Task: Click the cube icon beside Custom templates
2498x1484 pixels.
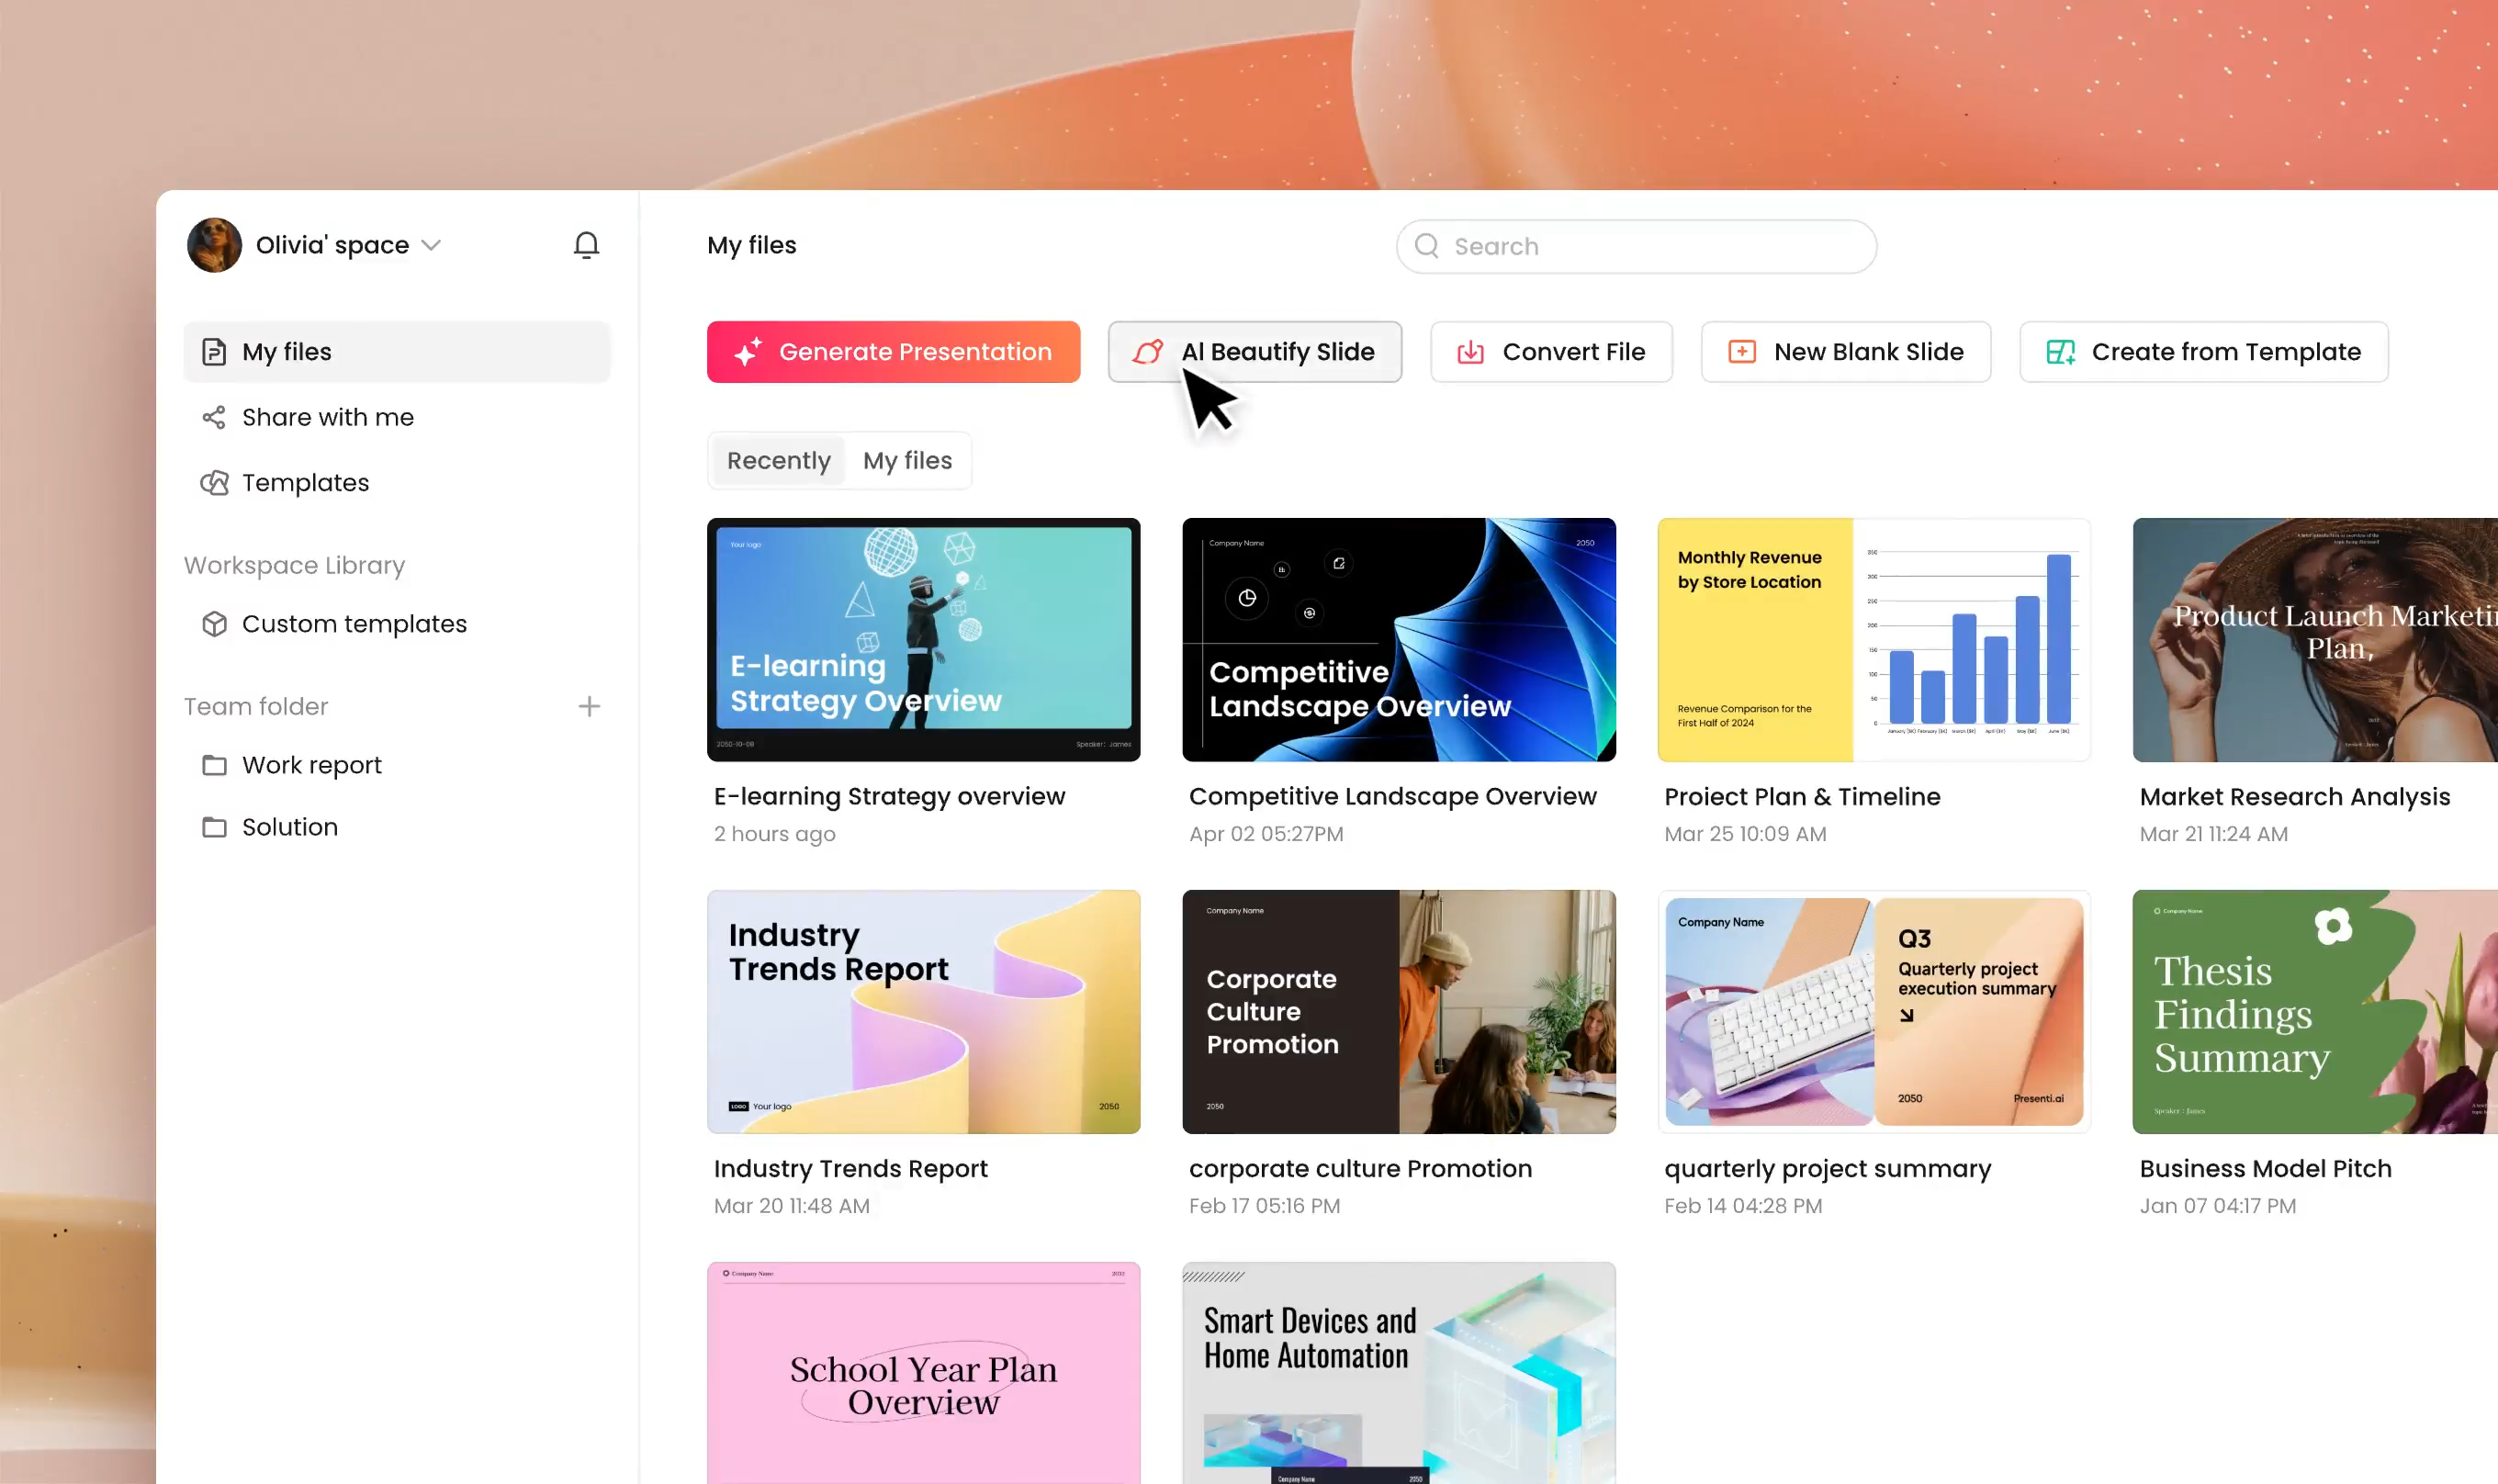Action: (214, 624)
